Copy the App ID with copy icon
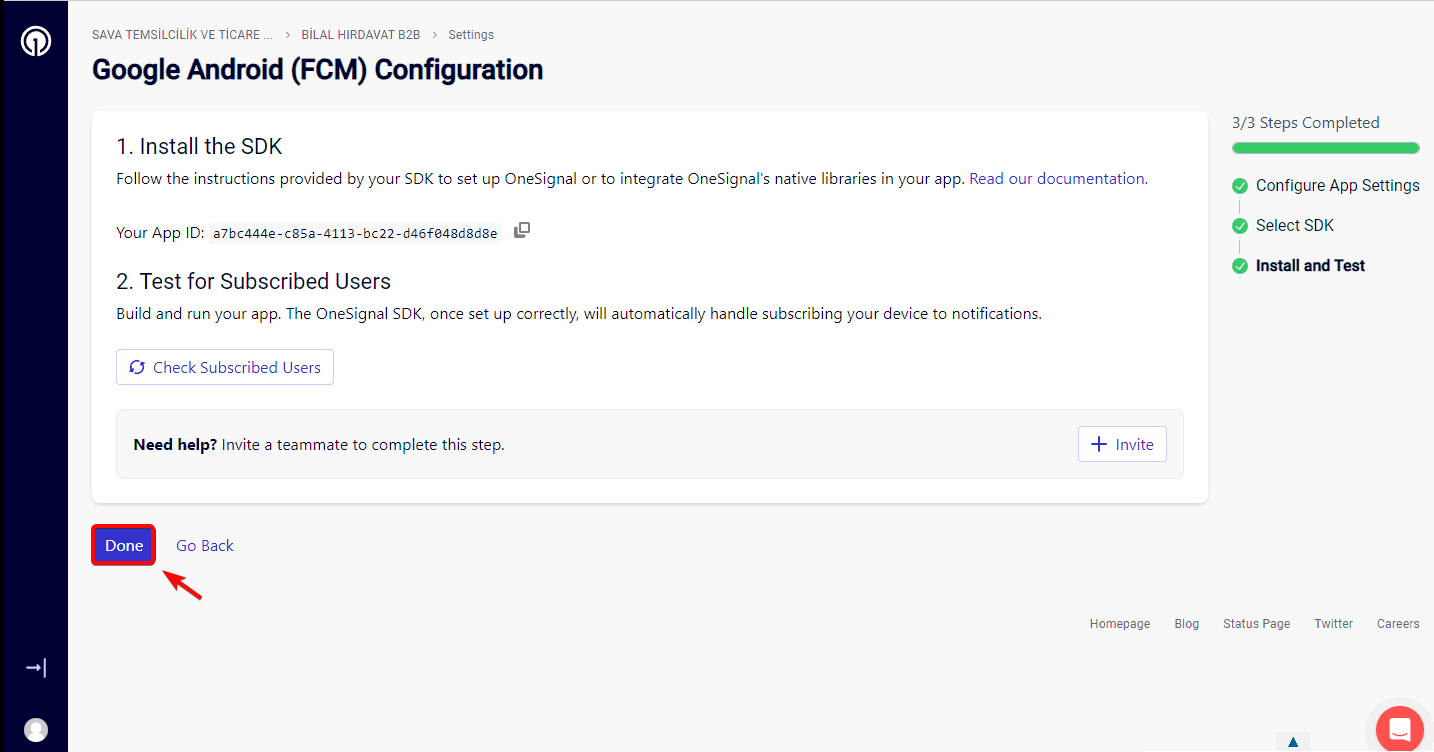Viewport: 1434px width, 752px height. (x=522, y=231)
